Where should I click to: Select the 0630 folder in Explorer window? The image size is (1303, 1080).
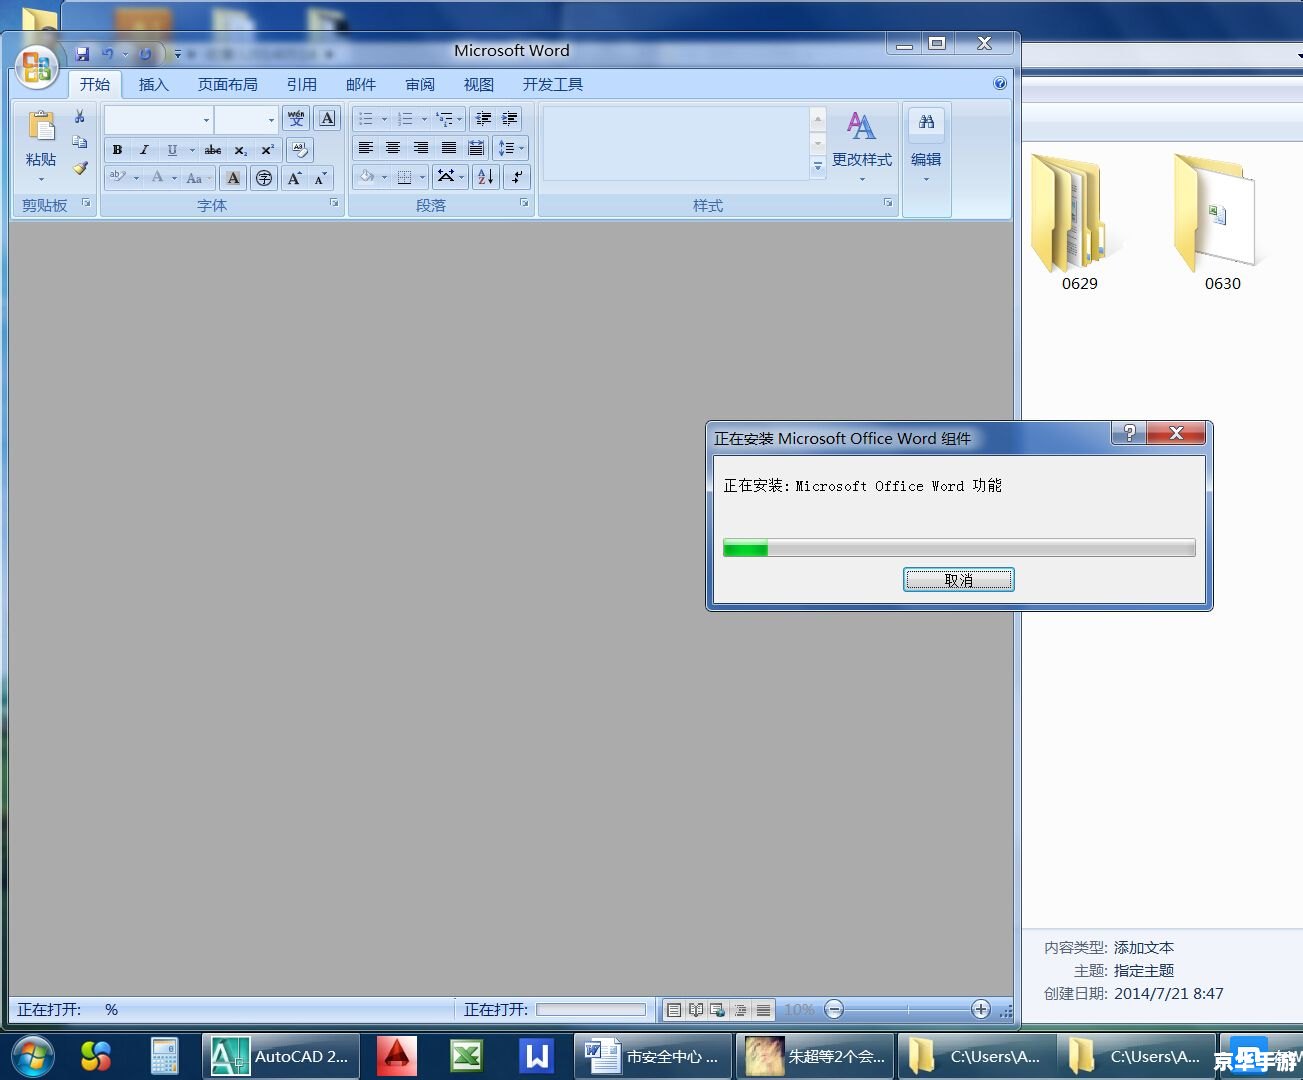[x=1222, y=222]
